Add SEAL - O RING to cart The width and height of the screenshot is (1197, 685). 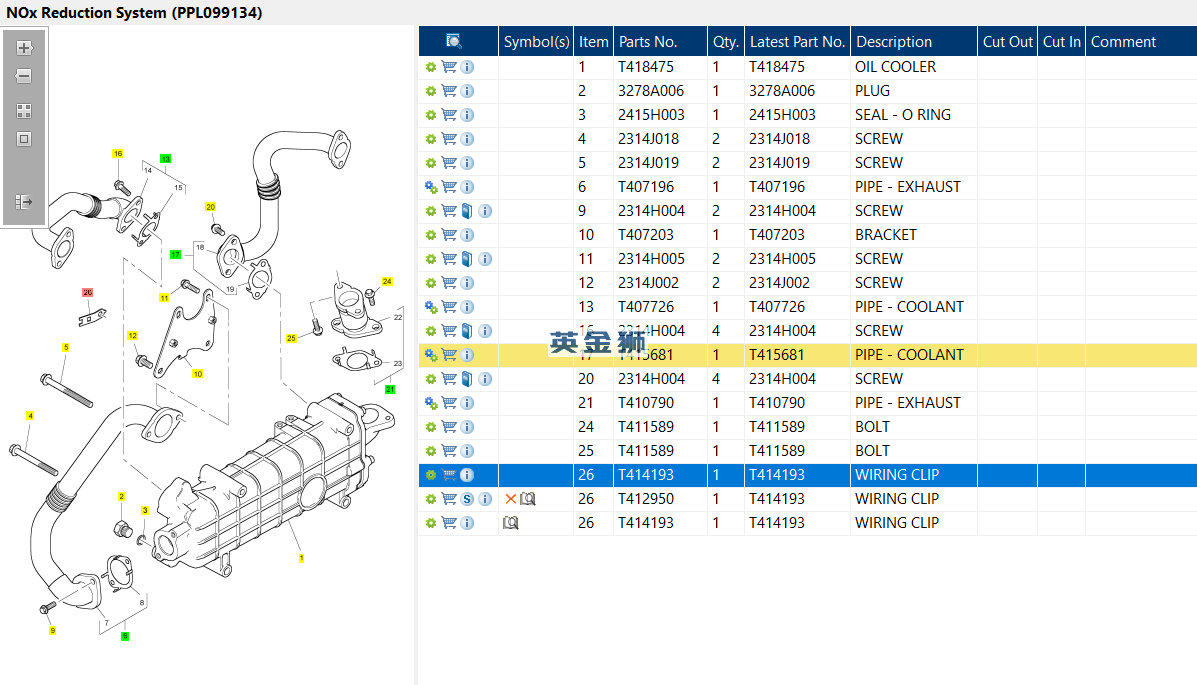click(x=449, y=115)
